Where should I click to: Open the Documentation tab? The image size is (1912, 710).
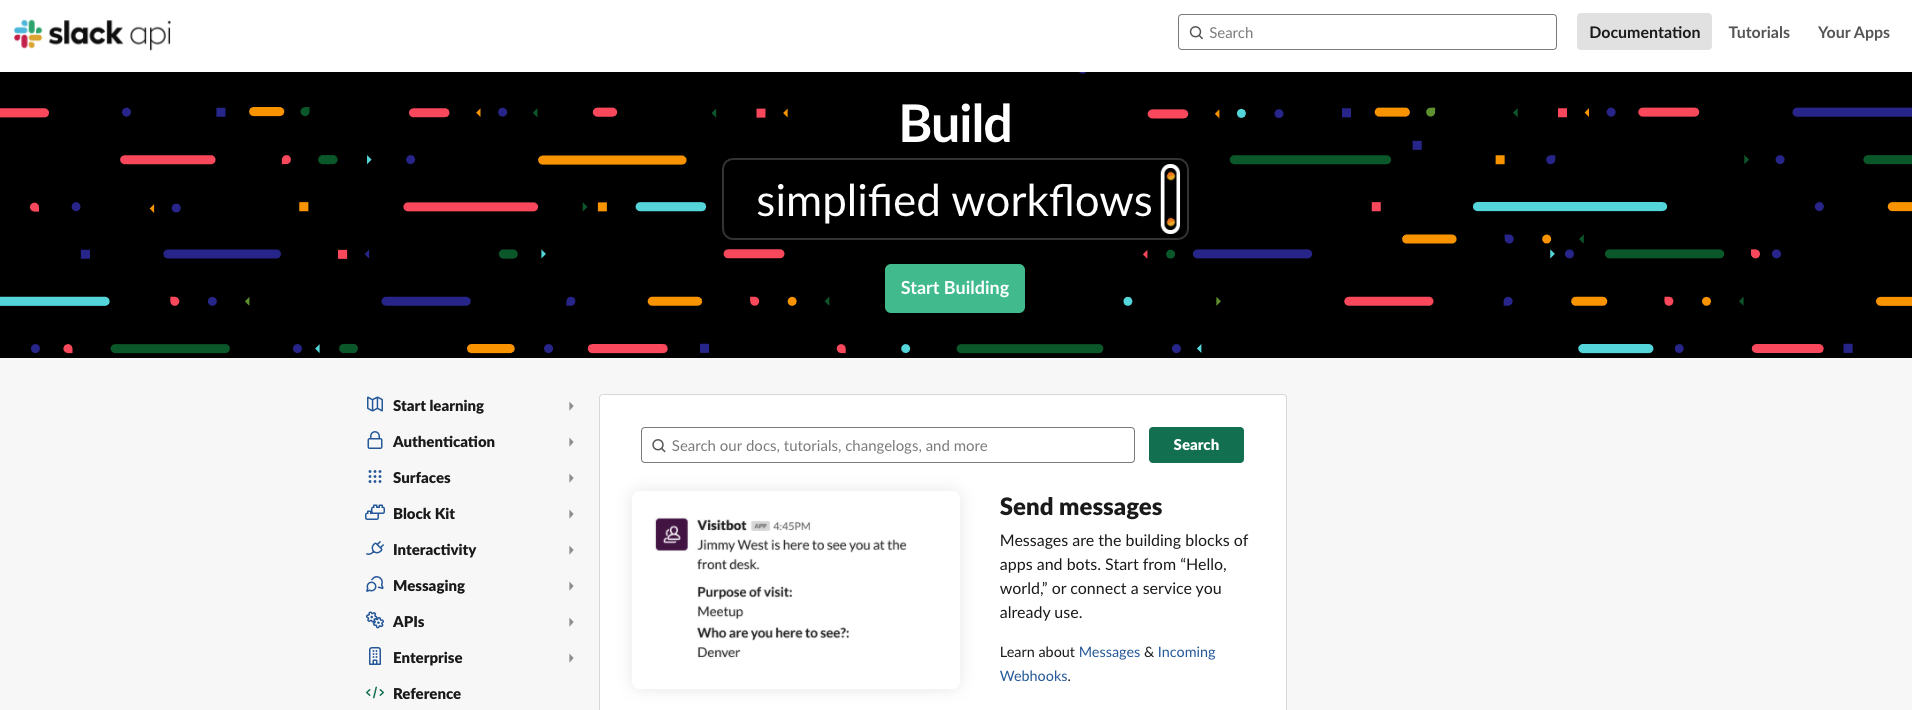[x=1644, y=32]
